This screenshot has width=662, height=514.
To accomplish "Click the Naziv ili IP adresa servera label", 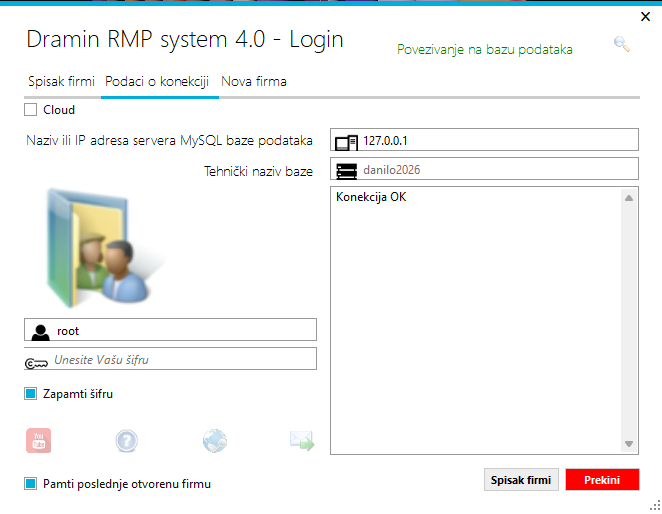I will (169, 140).
